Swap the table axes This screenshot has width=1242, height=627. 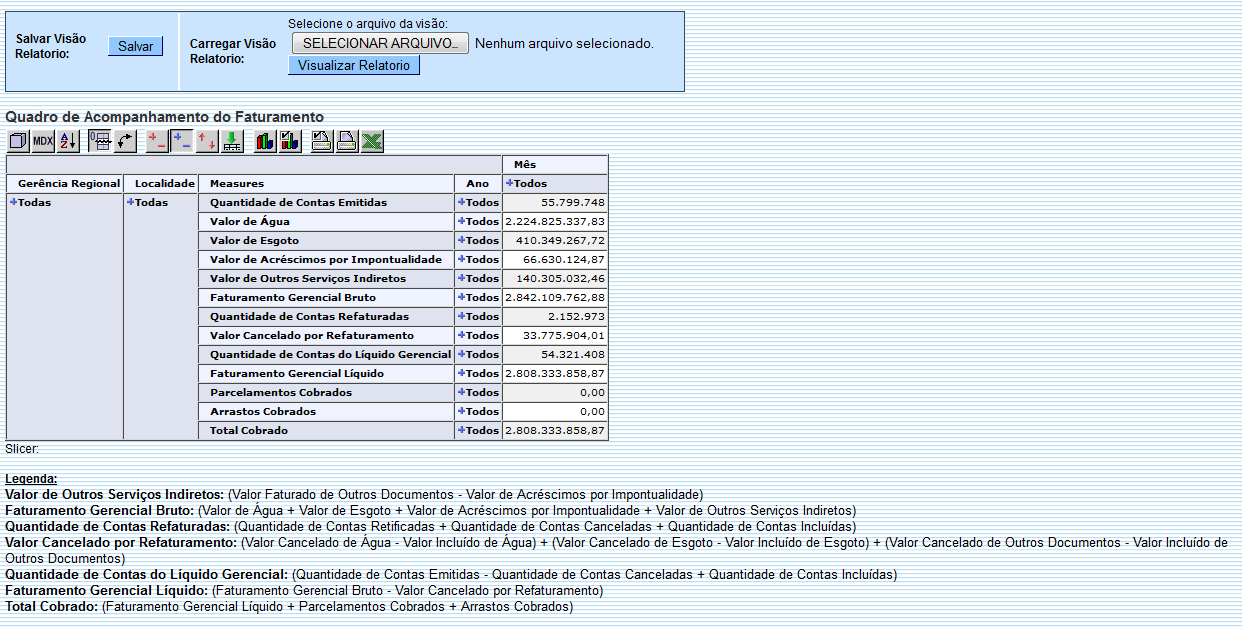[x=126, y=141]
